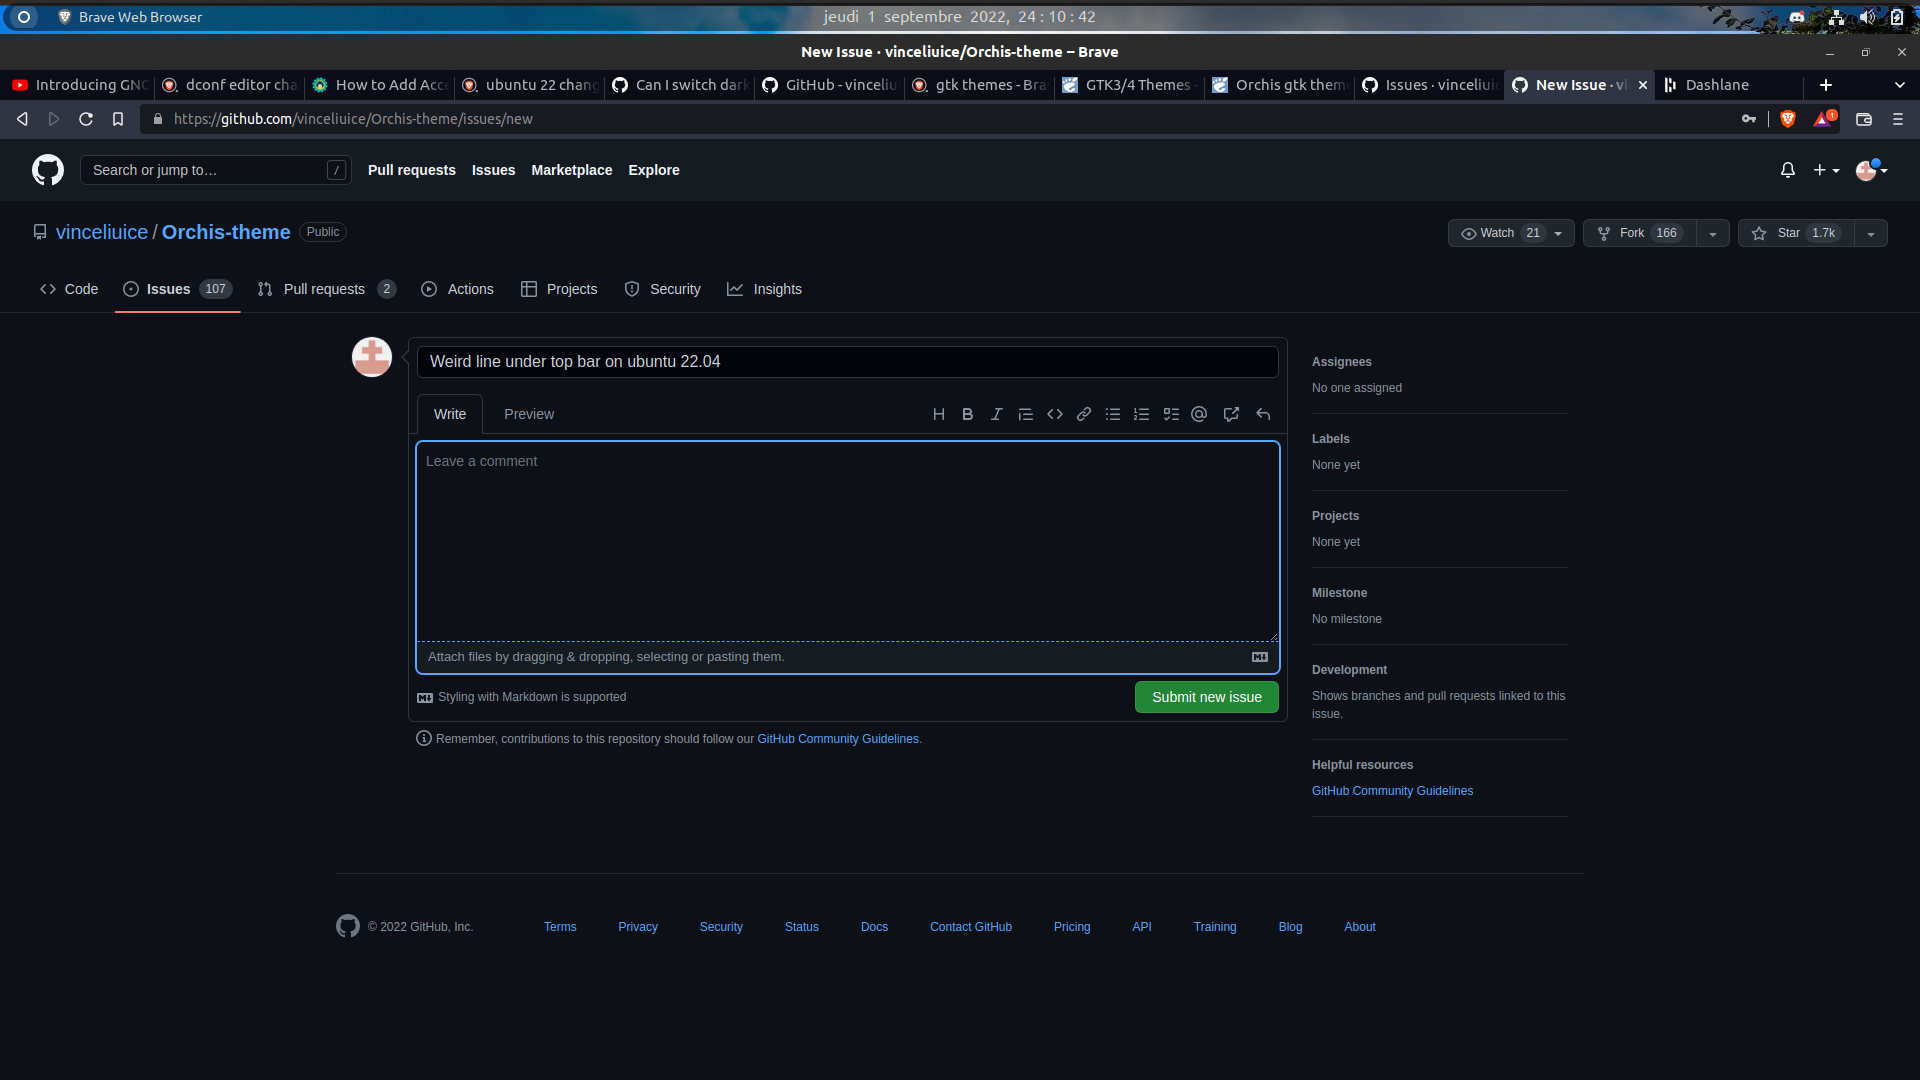The width and height of the screenshot is (1920, 1080).
Task: Open the Fork options dropdown
Action: (1712, 232)
